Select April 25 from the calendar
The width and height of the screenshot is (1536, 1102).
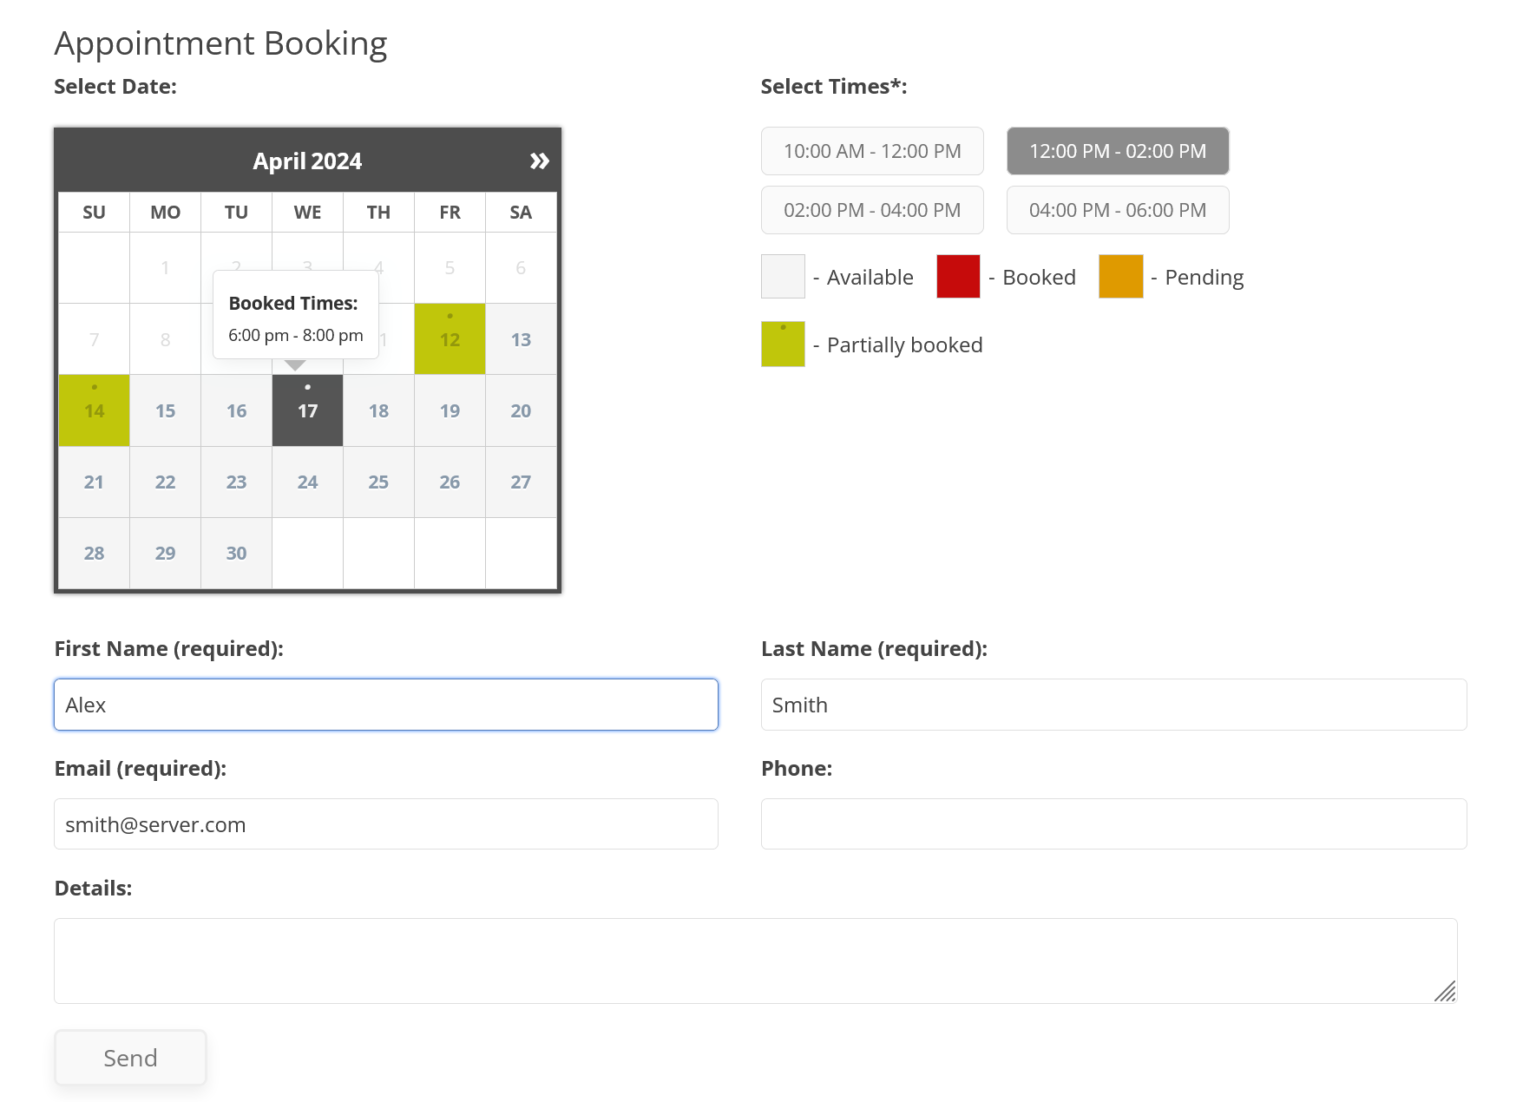click(x=378, y=482)
